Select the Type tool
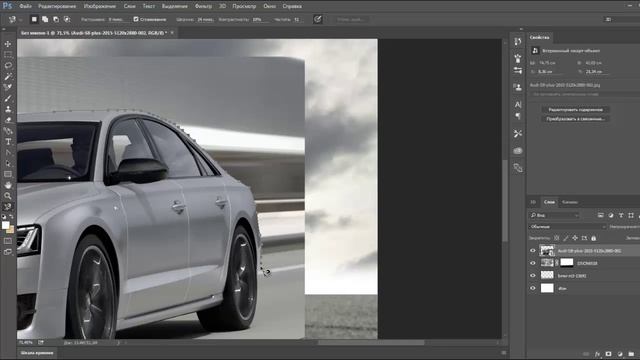 click(x=8, y=142)
